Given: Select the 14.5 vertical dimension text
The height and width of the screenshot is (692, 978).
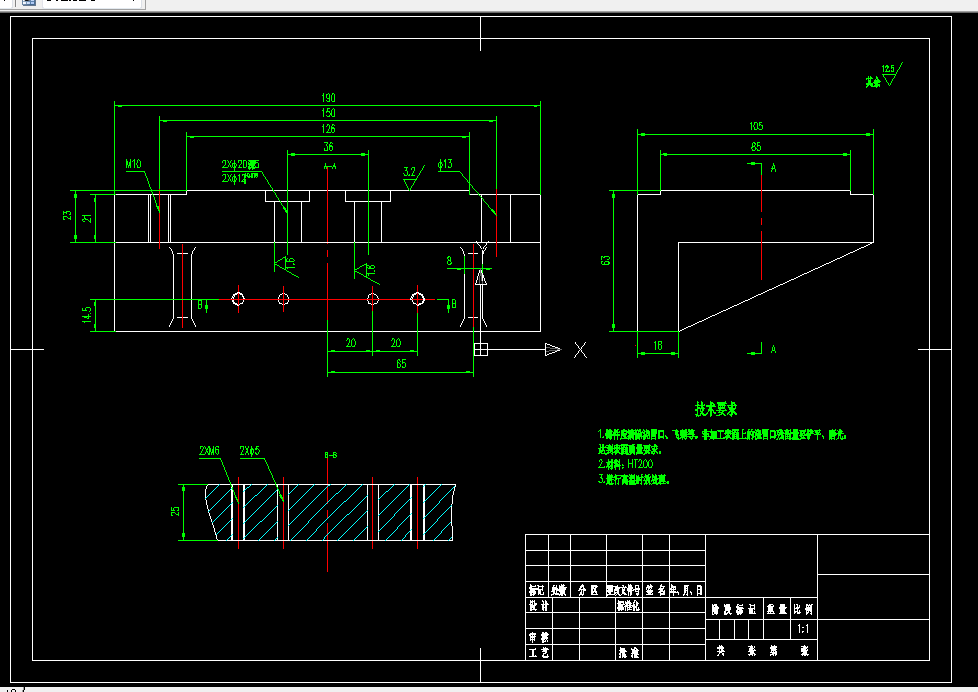Looking at the screenshot, I should (x=87, y=314).
